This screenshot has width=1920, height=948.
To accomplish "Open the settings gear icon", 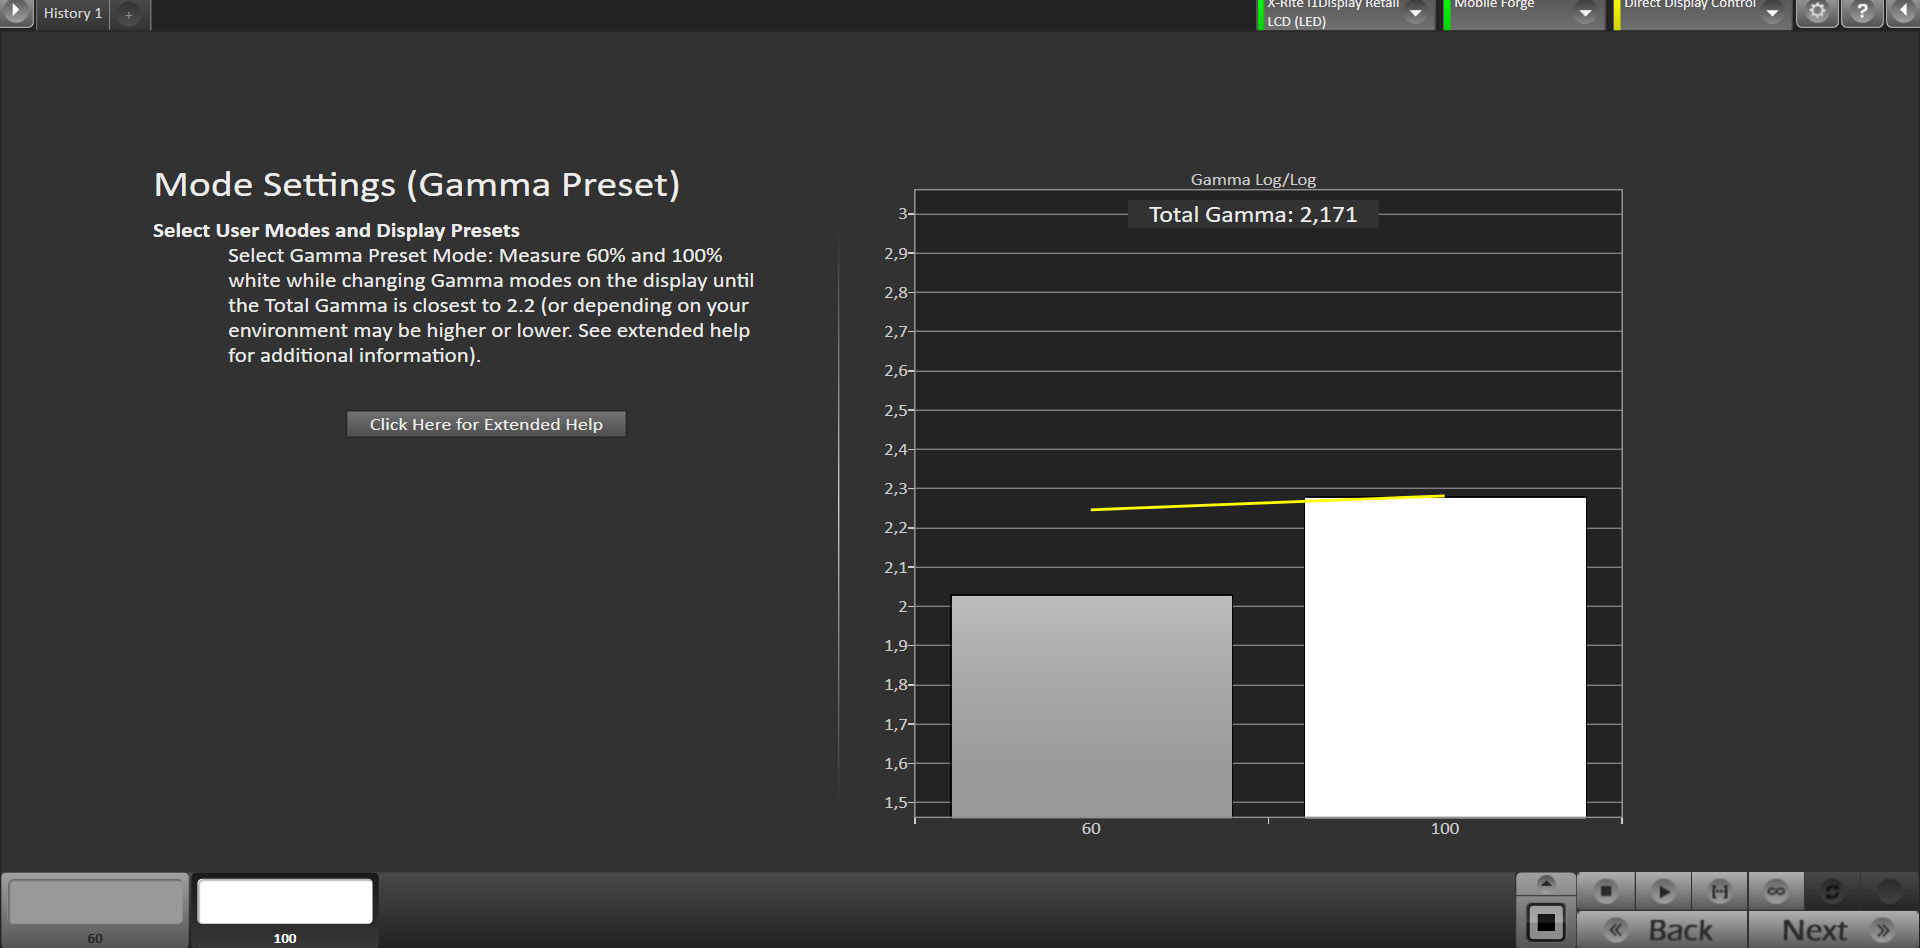I will tap(1817, 12).
